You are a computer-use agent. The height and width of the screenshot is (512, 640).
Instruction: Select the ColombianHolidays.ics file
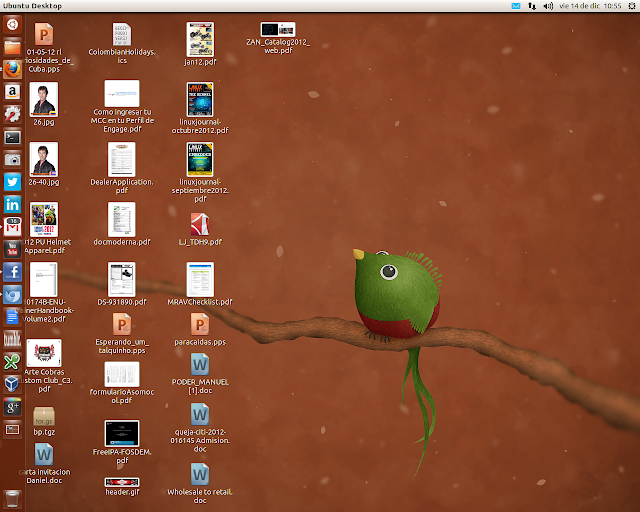tap(122, 43)
